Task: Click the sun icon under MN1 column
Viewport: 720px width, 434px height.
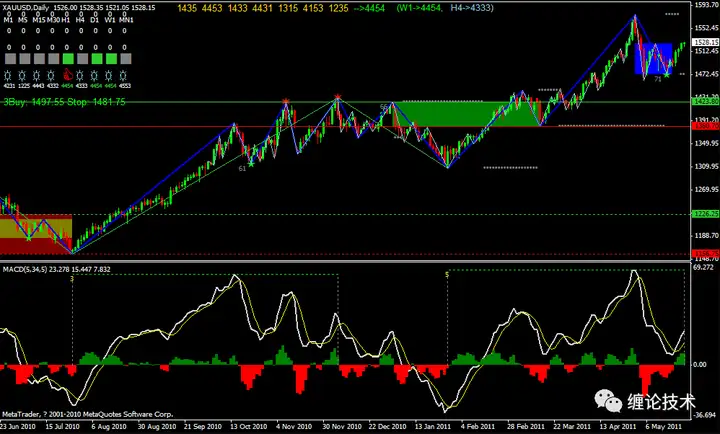Action: 123,75
